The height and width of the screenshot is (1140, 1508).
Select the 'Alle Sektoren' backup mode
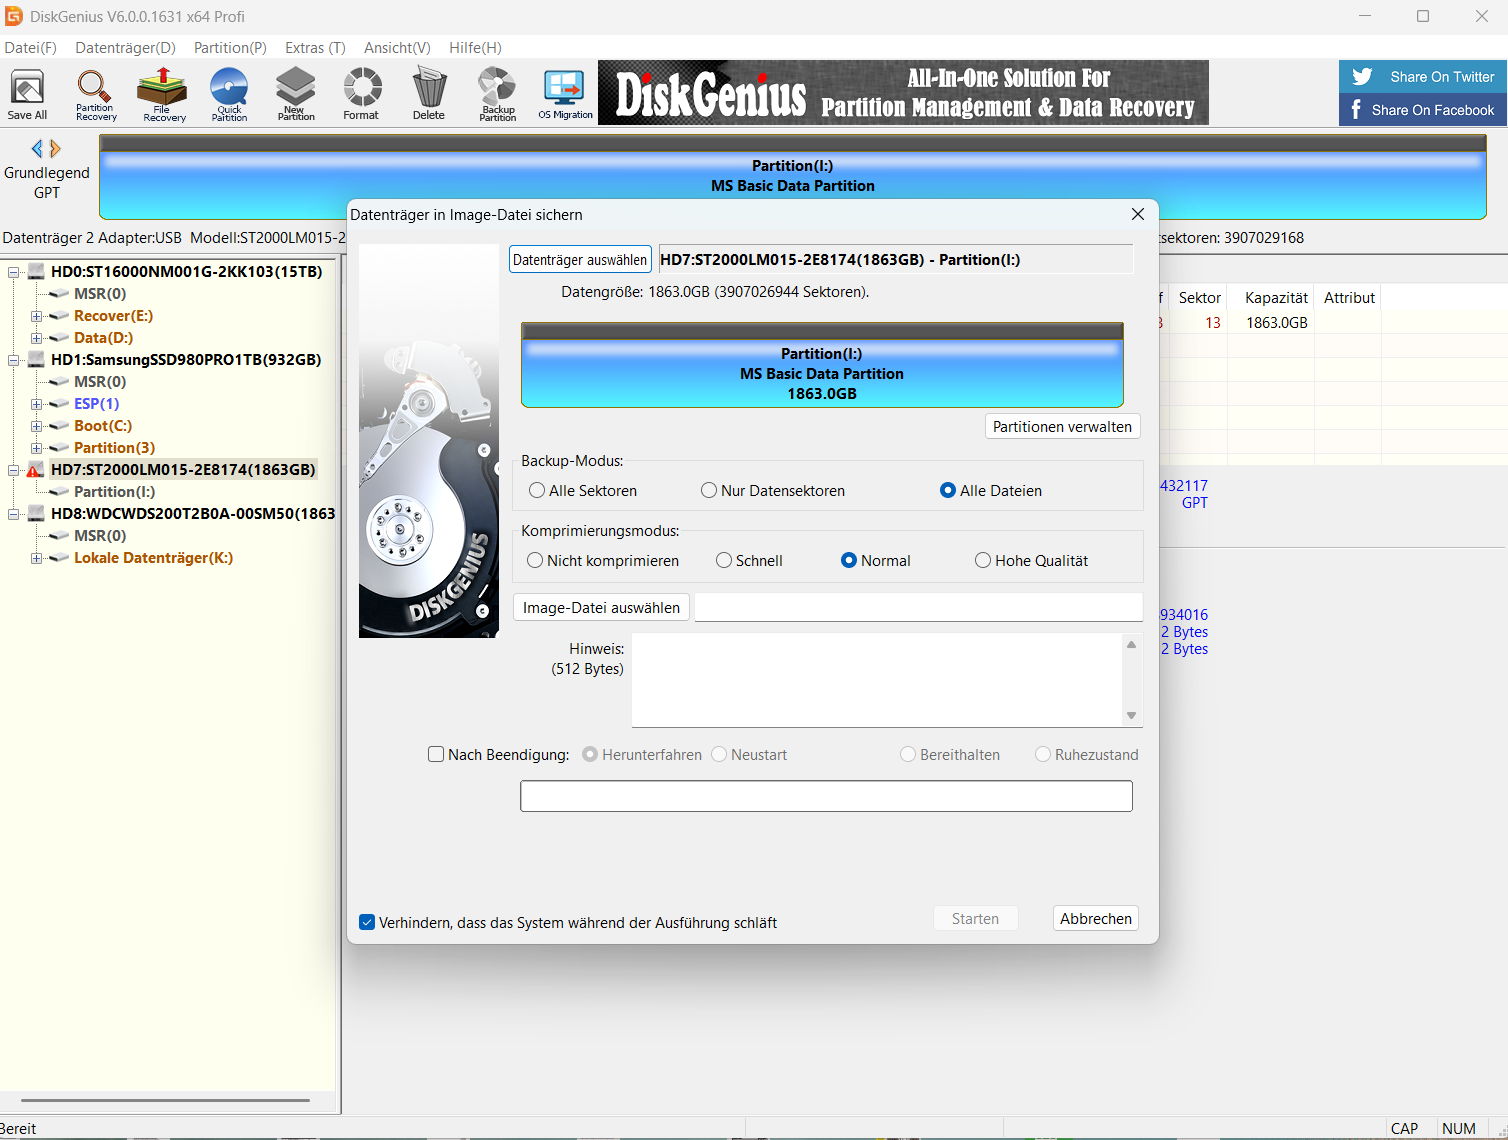537,490
